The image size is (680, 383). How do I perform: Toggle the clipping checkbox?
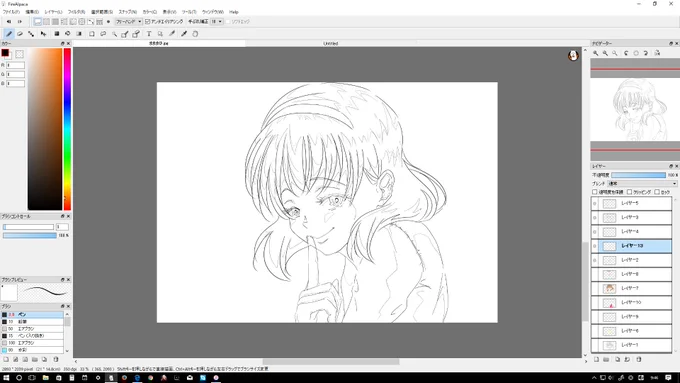pyautogui.click(x=630, y=192)
